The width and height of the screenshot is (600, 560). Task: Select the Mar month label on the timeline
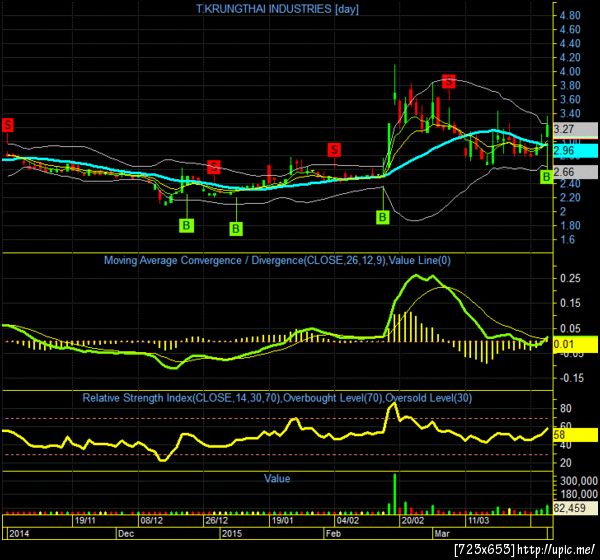[442, 534]
